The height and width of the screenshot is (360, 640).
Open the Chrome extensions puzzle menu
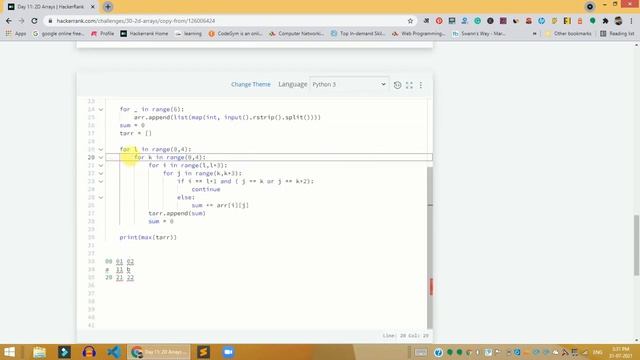click(x=605, y=21)
